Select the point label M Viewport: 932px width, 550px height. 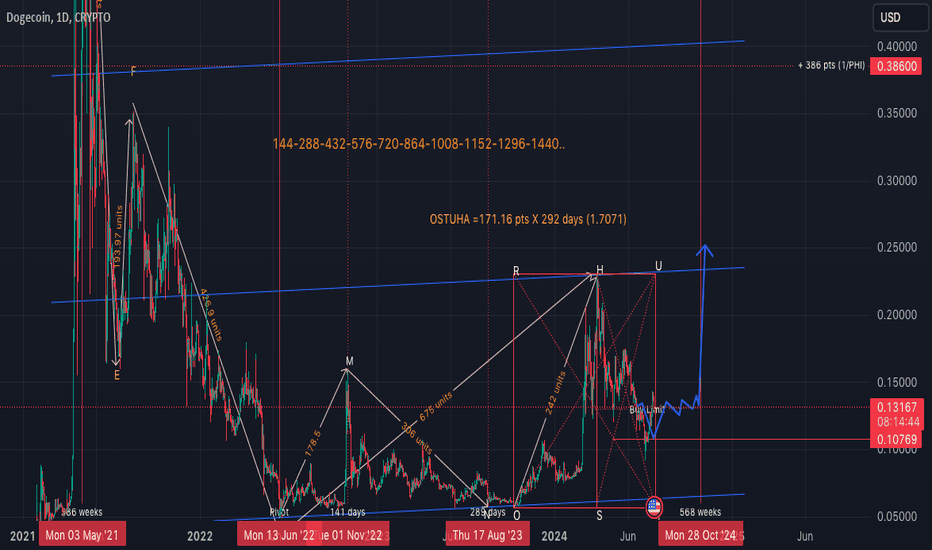(x=350, y=361)
